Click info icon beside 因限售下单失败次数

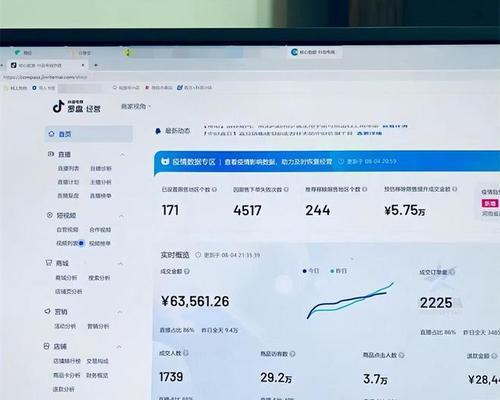286,189
